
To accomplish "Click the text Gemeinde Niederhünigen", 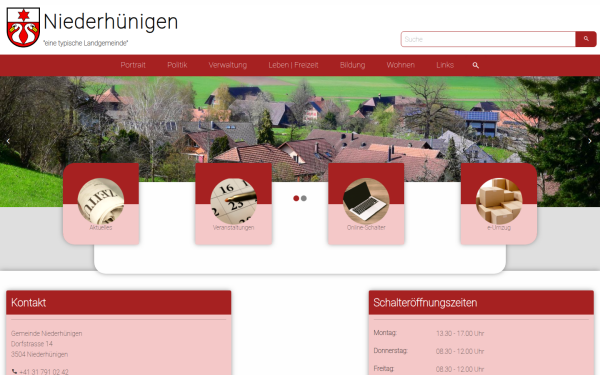I will coord(47,333).
